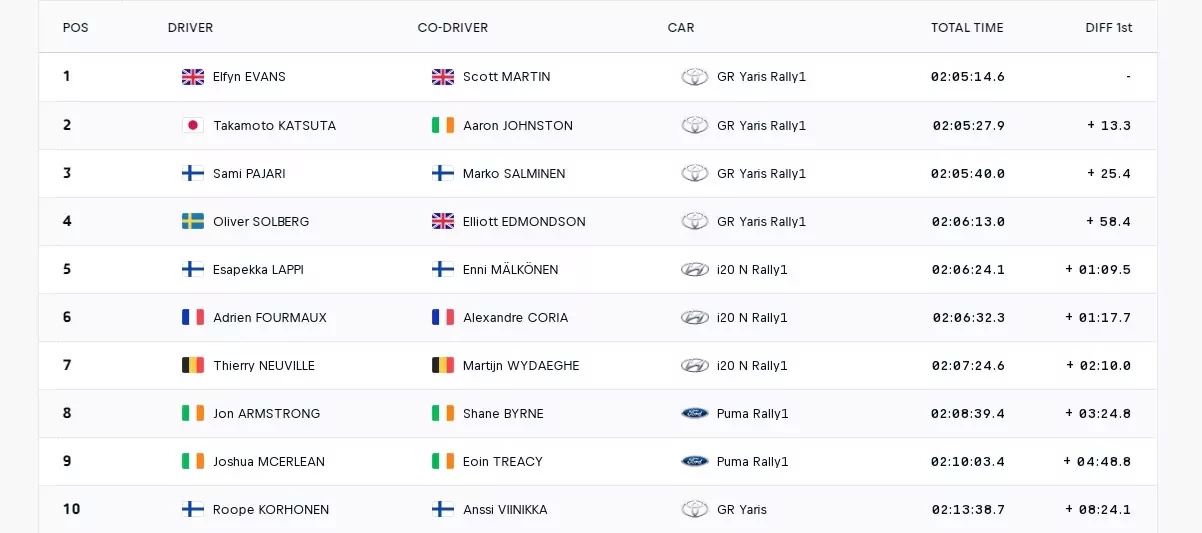Click Takamoto Katsuta's total time 02:05:27.9
This screenshot has width=1202, height=533.
coord(968,125)
